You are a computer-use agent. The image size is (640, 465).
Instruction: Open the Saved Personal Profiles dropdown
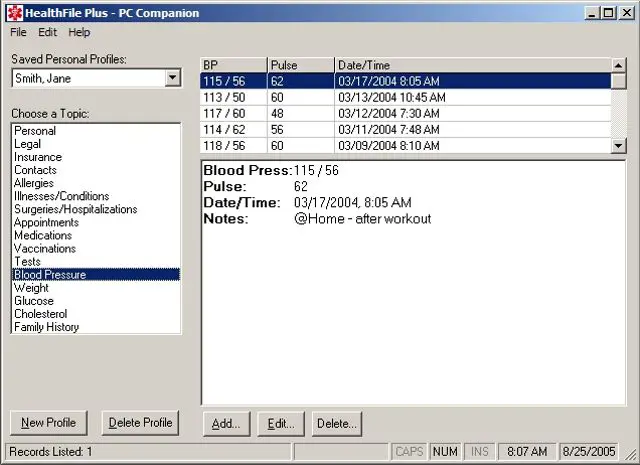[172, 78]
